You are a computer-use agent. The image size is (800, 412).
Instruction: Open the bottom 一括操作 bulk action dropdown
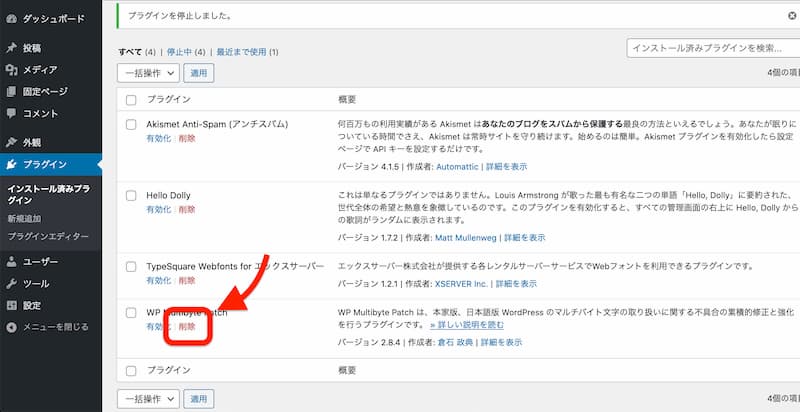click(148, 399)
